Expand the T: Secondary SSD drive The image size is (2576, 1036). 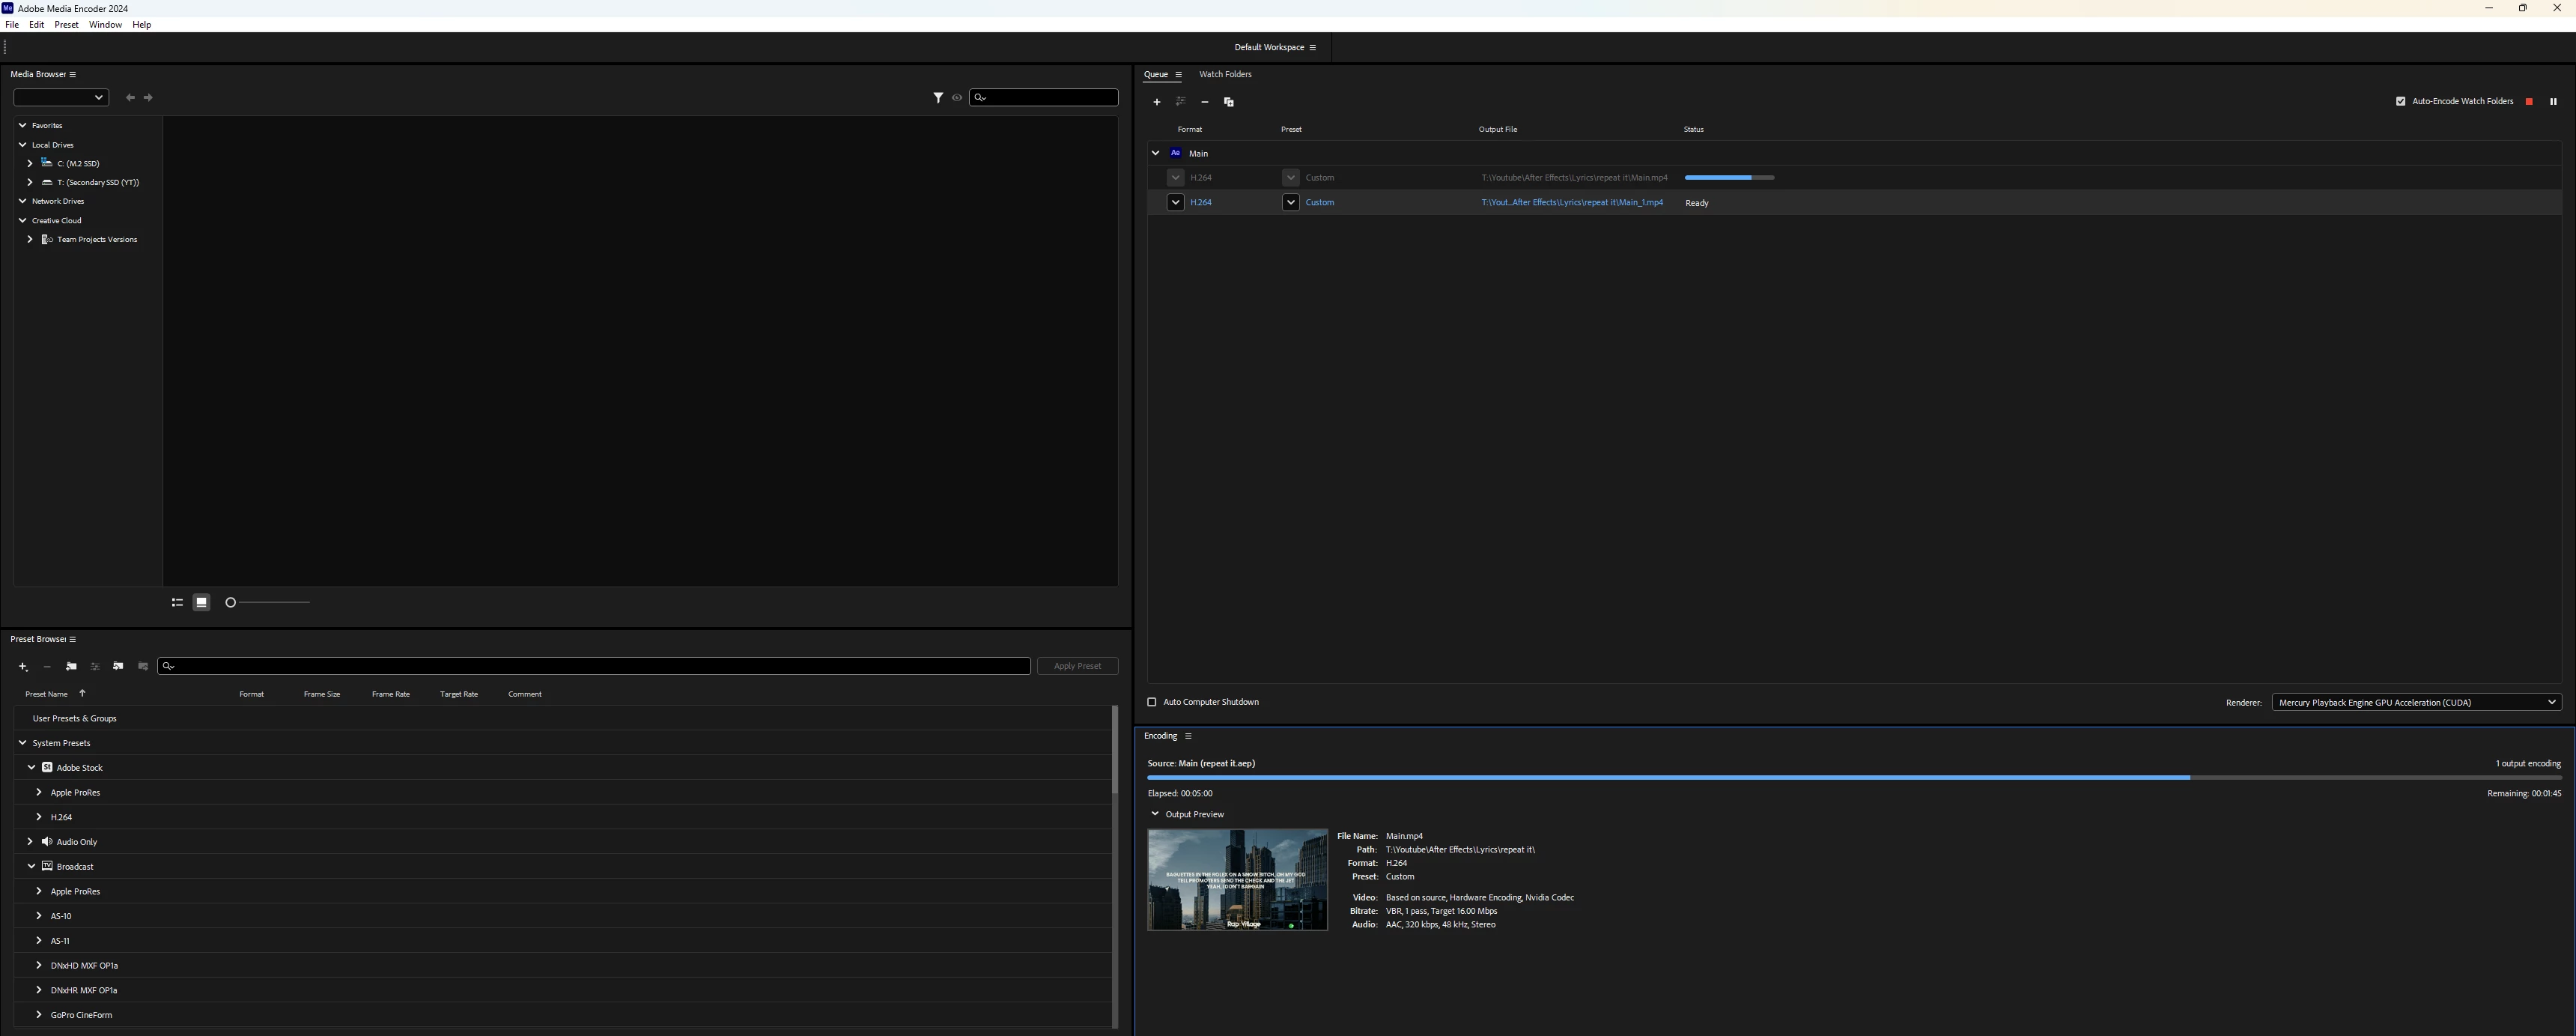[x=30, y=183]
